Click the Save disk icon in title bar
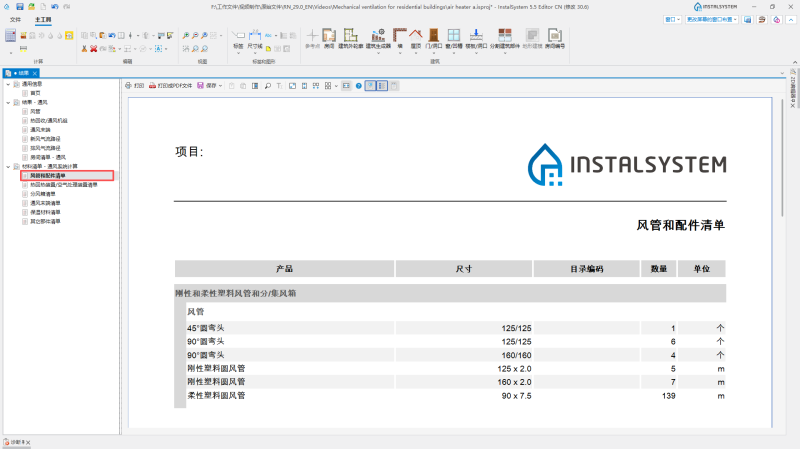Viewport: 800px width, 449px height. [19, 7]
